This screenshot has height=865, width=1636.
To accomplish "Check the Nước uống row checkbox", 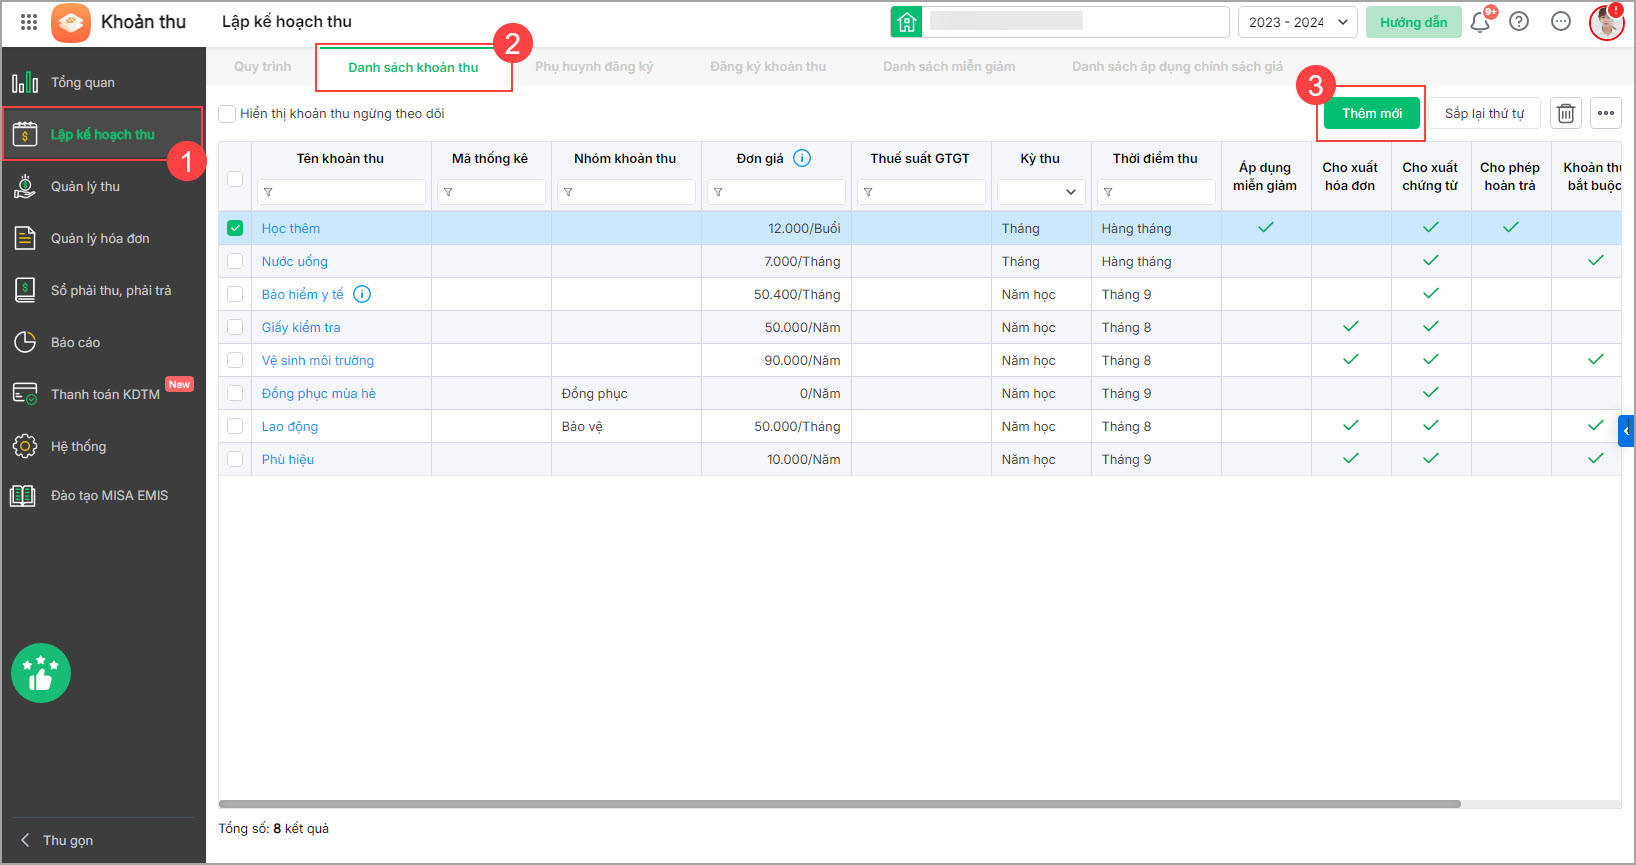I will click(x=235, y=261).
